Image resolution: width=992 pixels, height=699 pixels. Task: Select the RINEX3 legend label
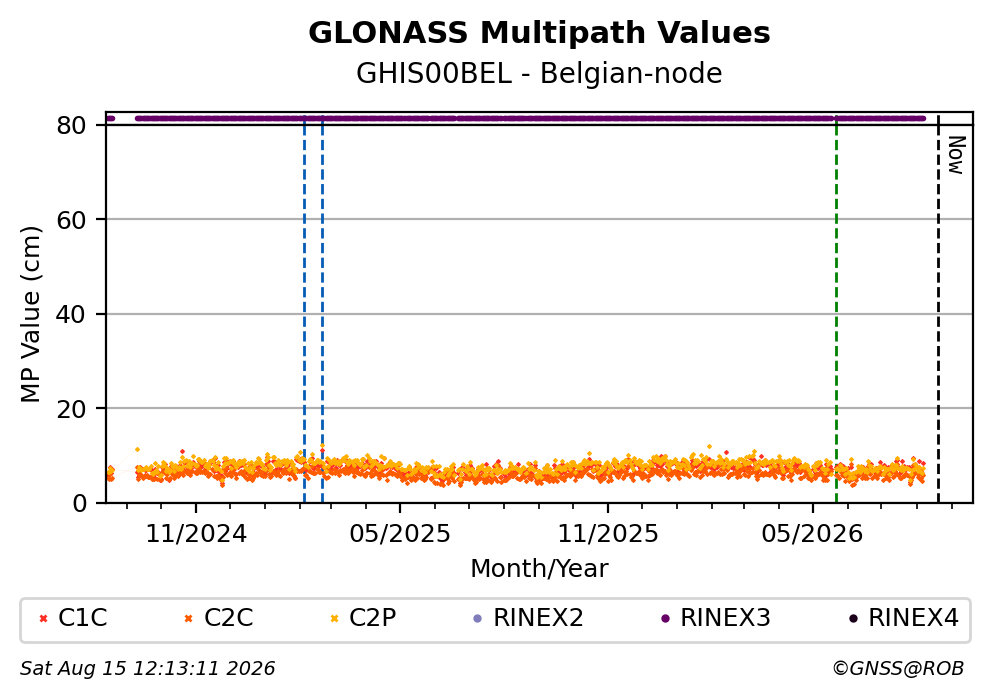725,618
